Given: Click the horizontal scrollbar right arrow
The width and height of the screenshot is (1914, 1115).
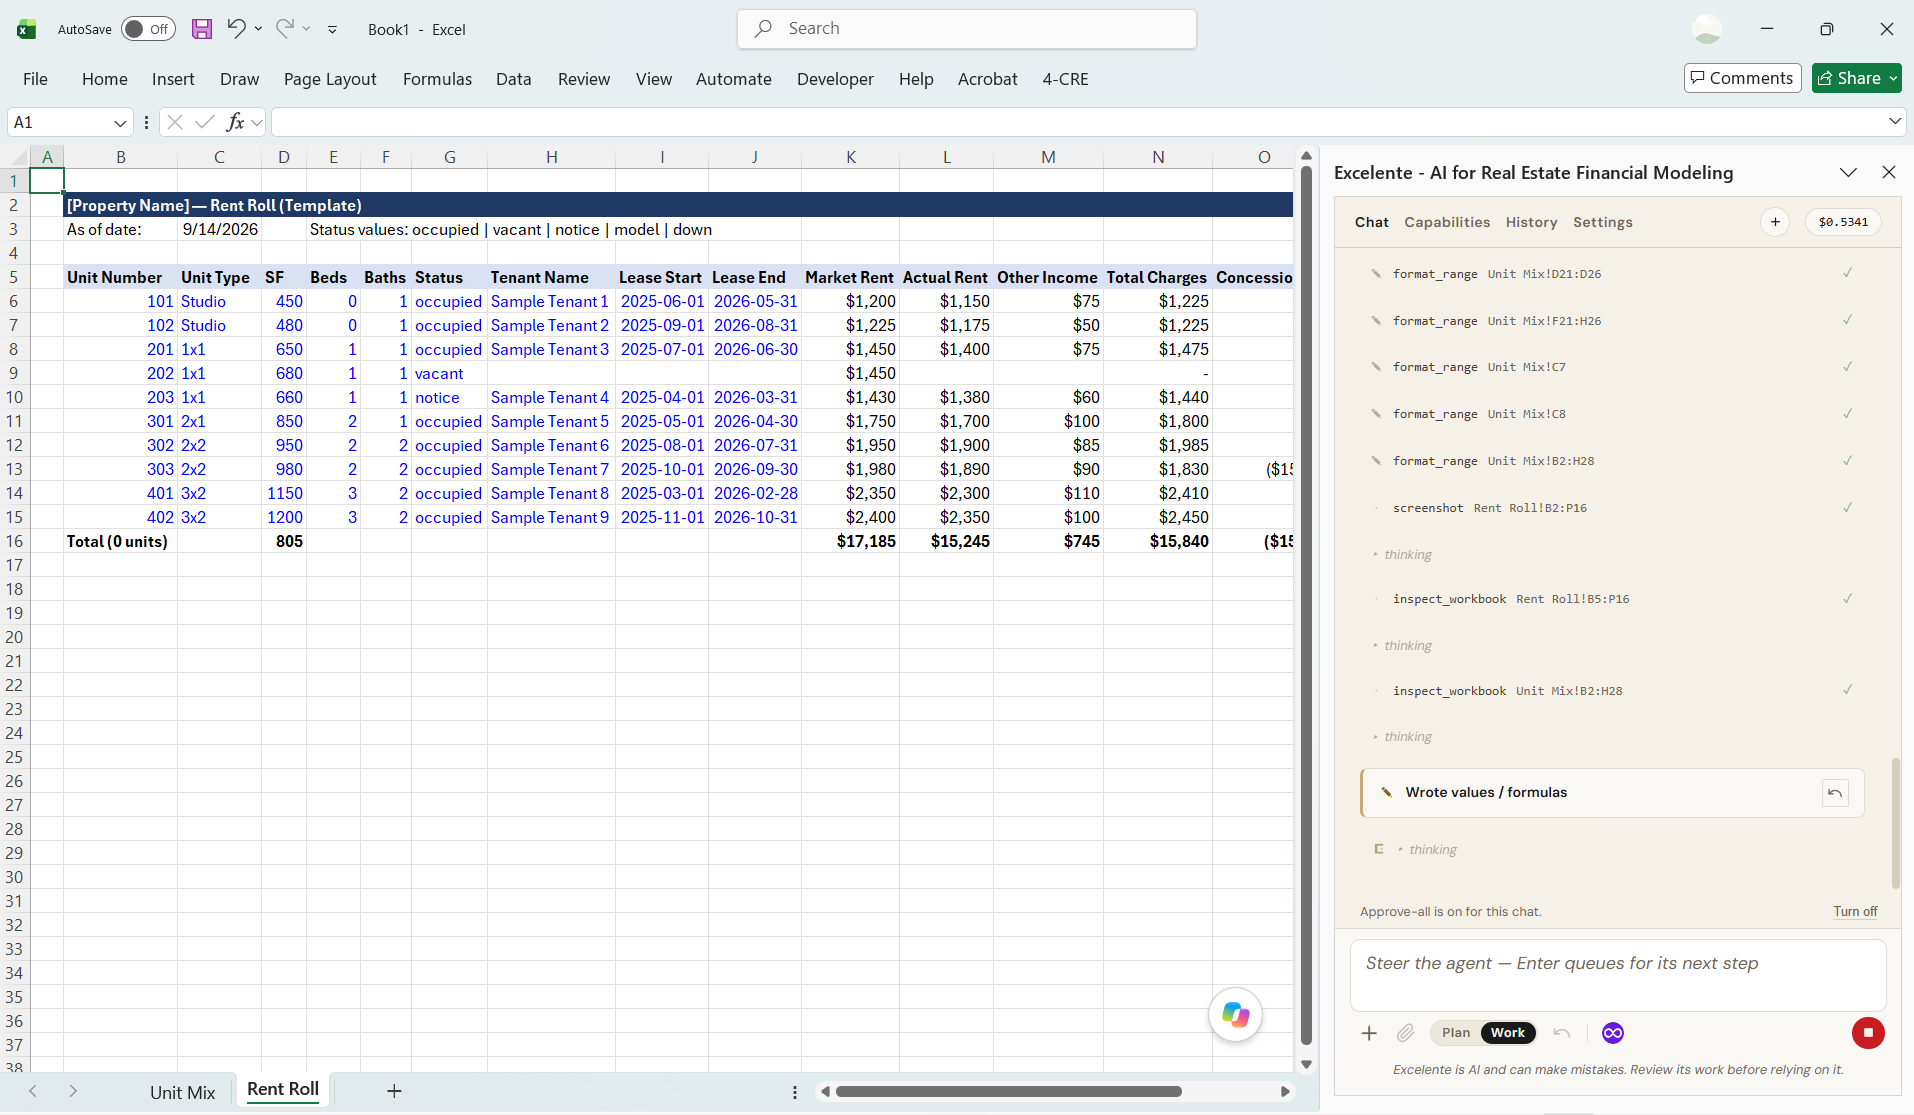Looking at the screenshot, I should [1285, 1091].
